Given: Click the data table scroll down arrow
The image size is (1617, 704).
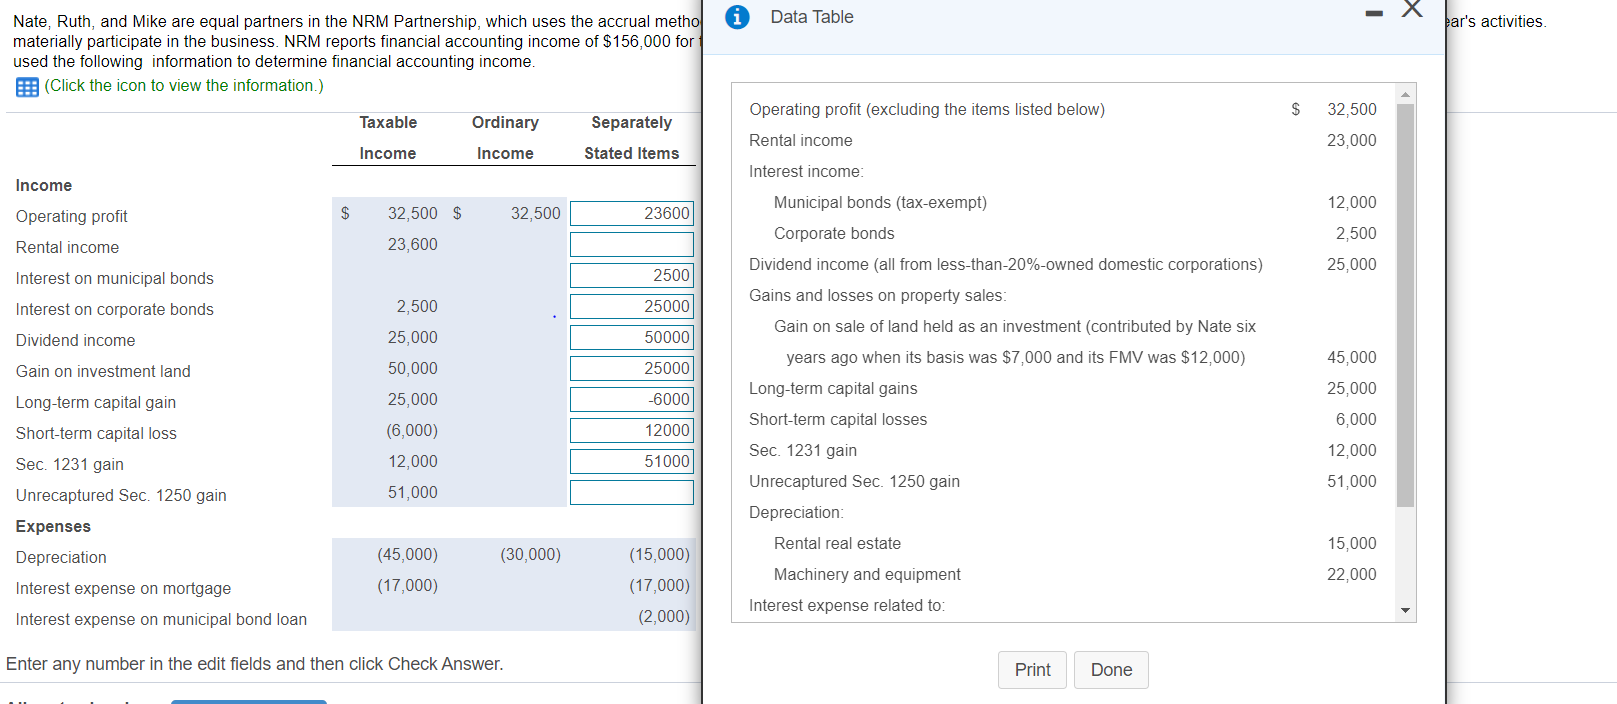Looking at the screenshot, I should click(x=1405, y=610).
